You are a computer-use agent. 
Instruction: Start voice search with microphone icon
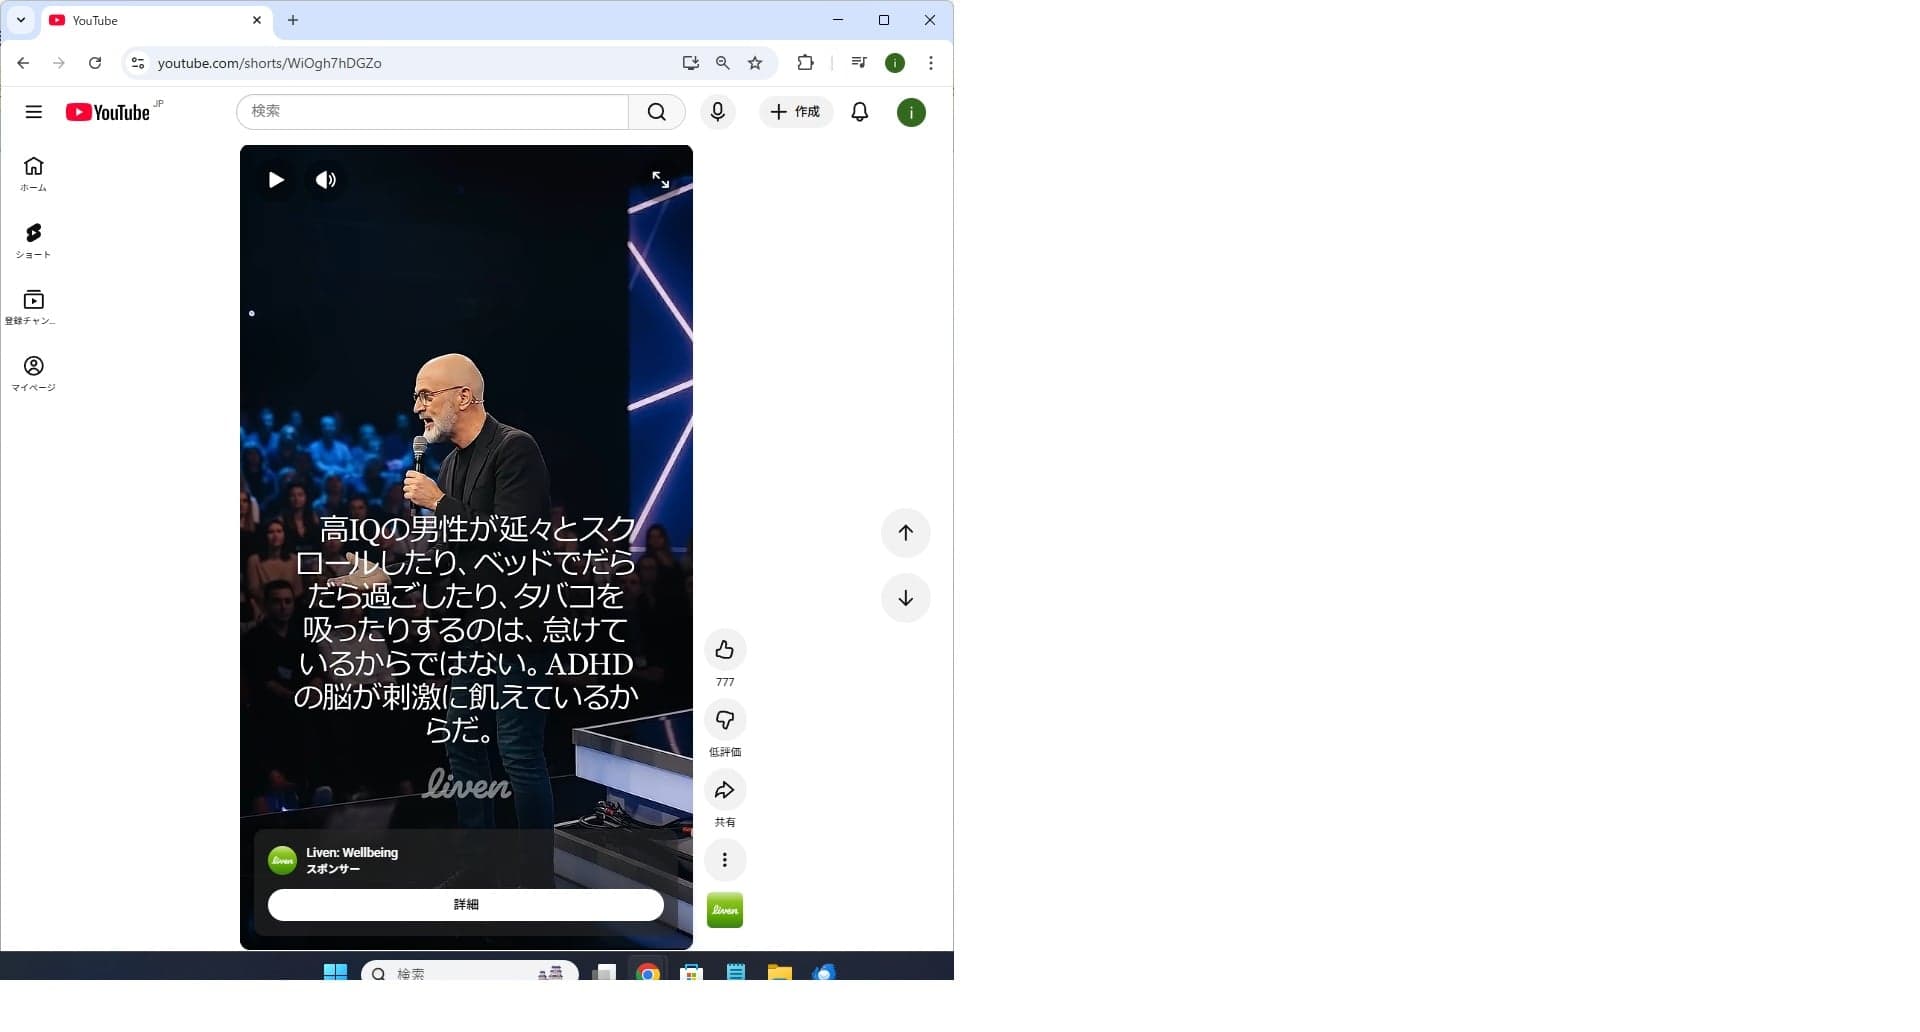718,112
